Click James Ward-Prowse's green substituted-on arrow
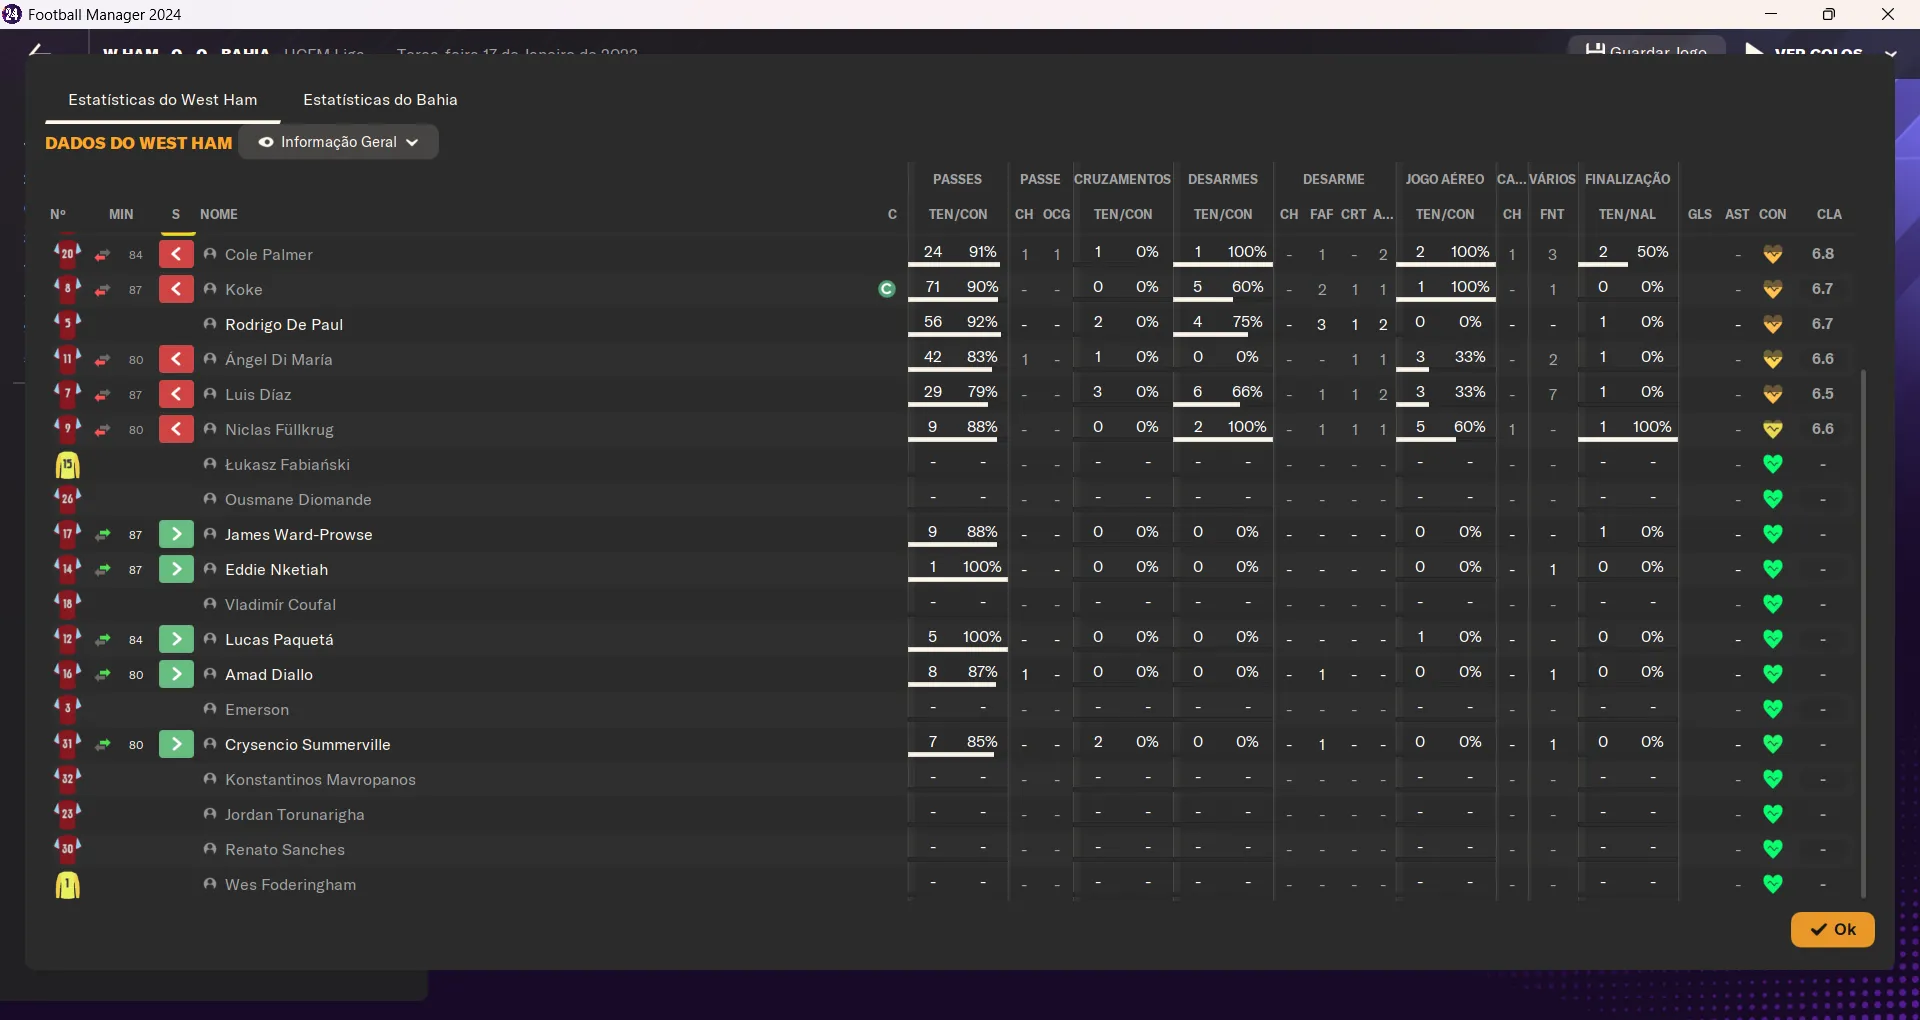The width and height of the screenshot is (1920, 1020). coord(176,535)
